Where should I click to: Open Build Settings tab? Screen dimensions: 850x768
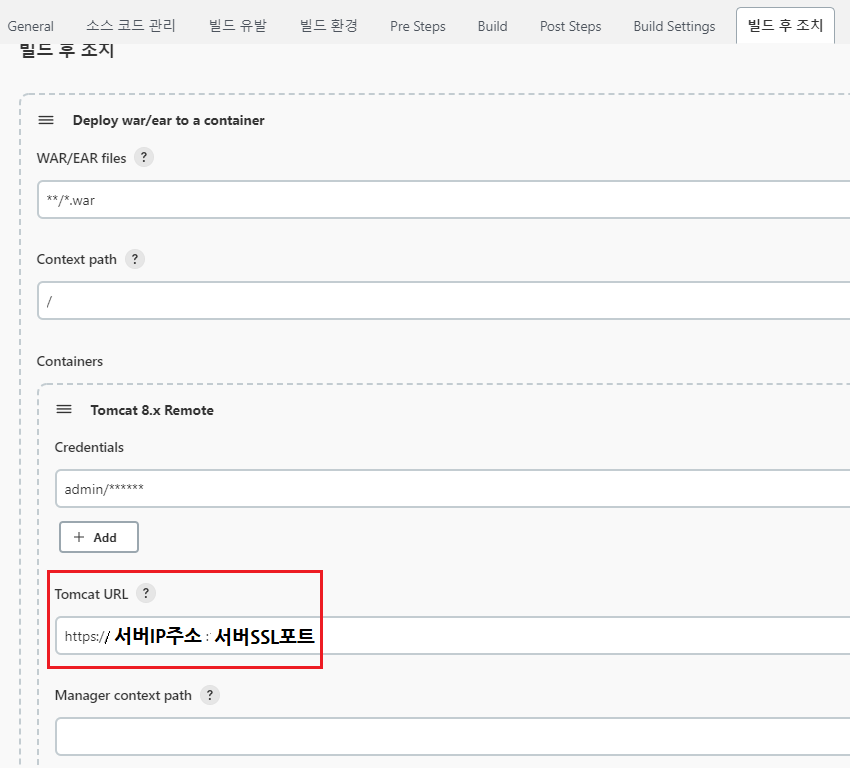(x=674, y=26)
